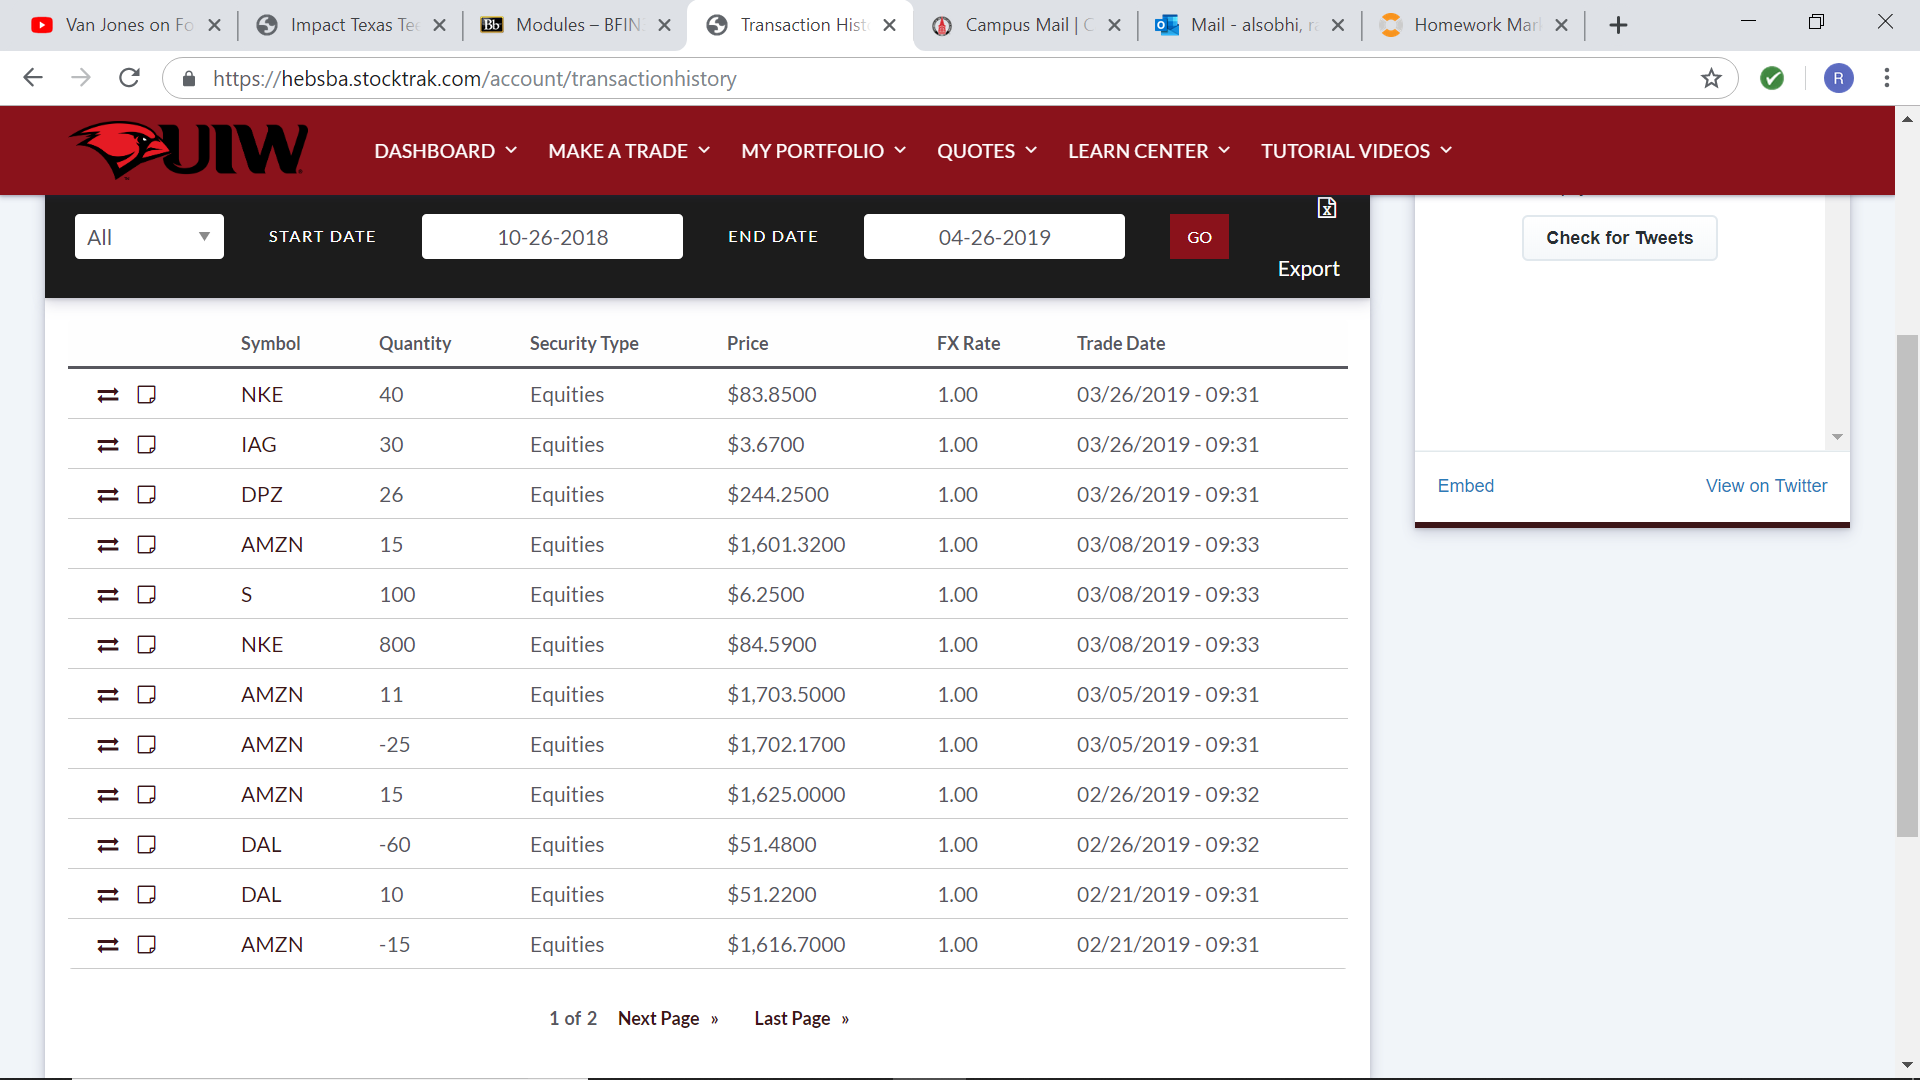
Task: Click the browser address bar
Action: click(x=950, y=78)
